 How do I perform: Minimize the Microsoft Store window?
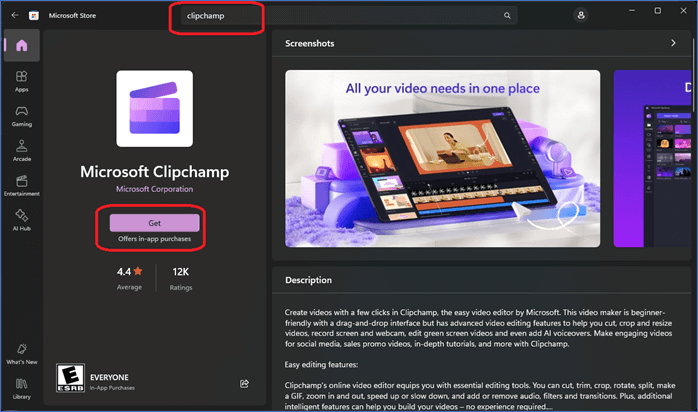(x=632, y=11)
